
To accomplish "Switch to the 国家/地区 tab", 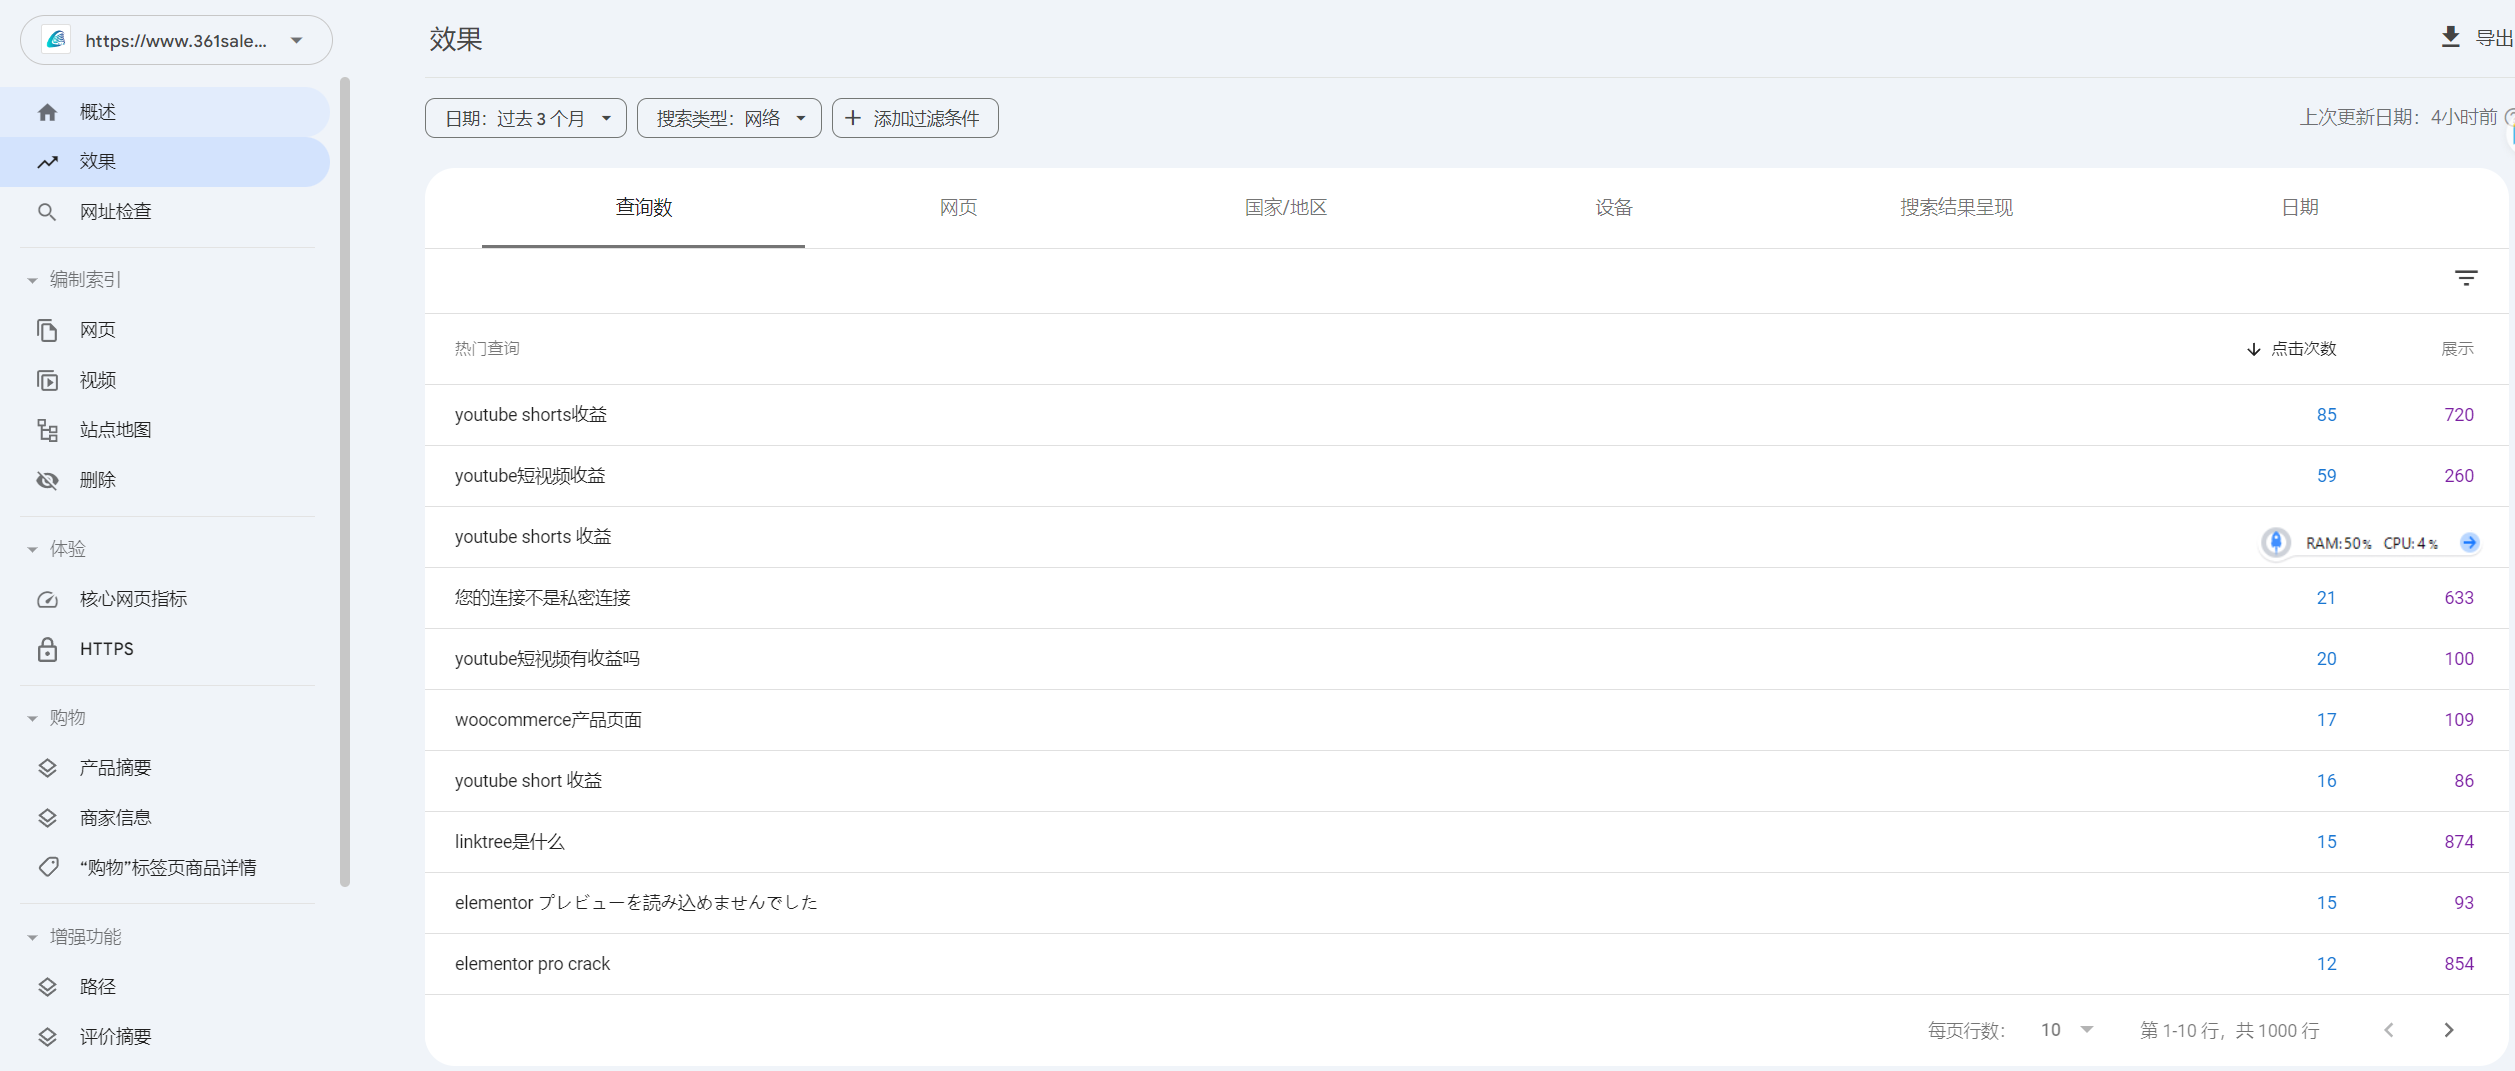I will click(1285, 208).
